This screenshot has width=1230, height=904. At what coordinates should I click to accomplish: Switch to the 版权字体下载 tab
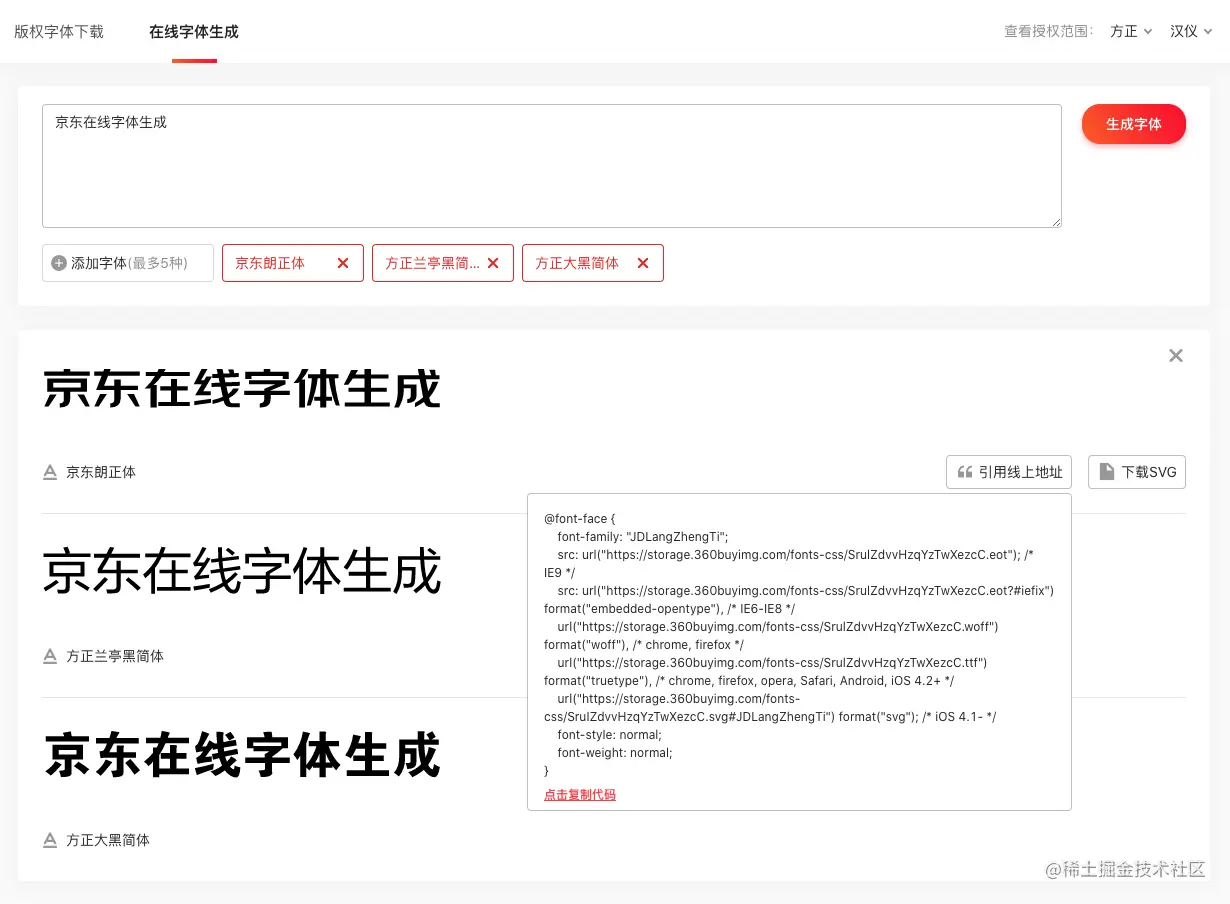(x=59, y=31)
